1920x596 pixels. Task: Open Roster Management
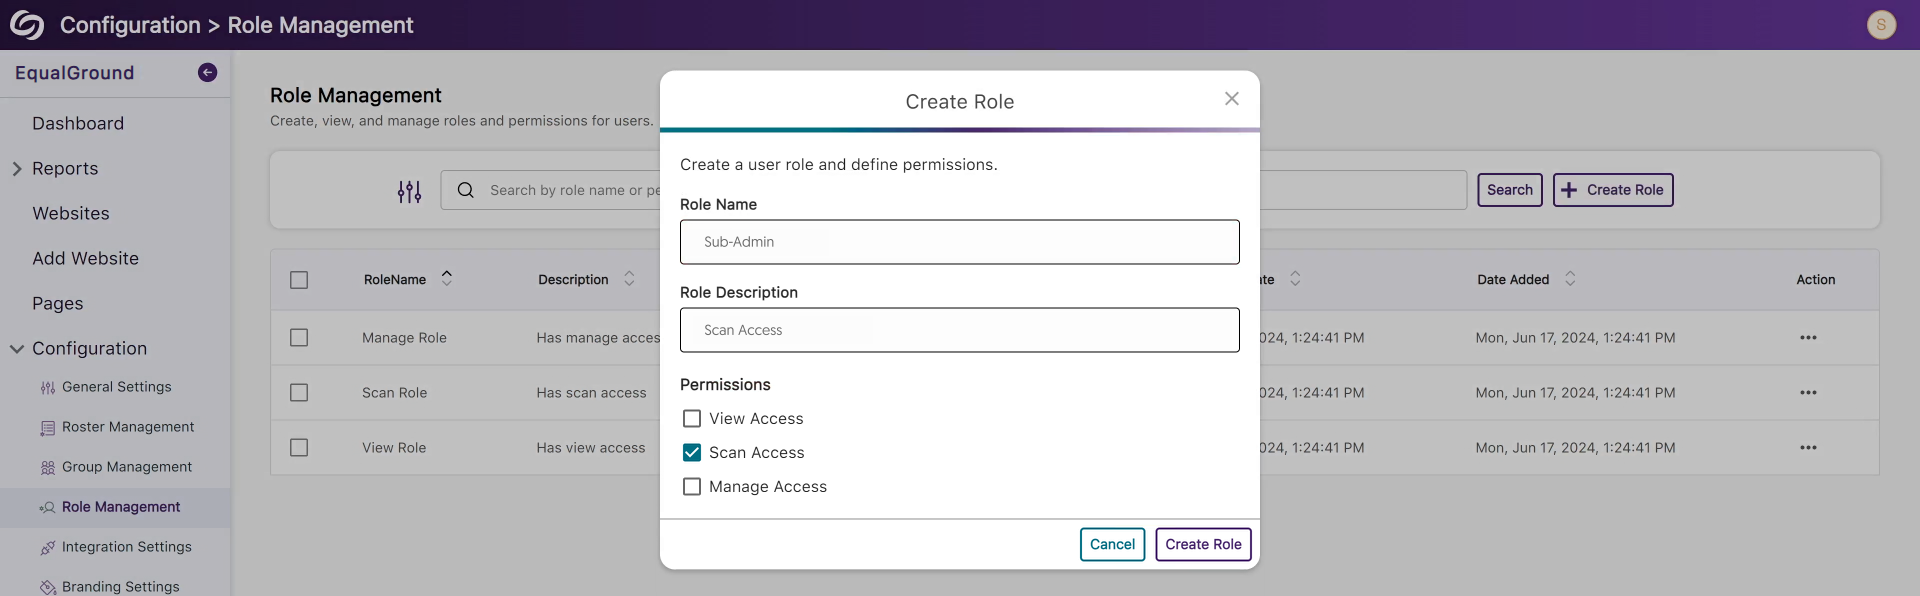tap(128, 427)
